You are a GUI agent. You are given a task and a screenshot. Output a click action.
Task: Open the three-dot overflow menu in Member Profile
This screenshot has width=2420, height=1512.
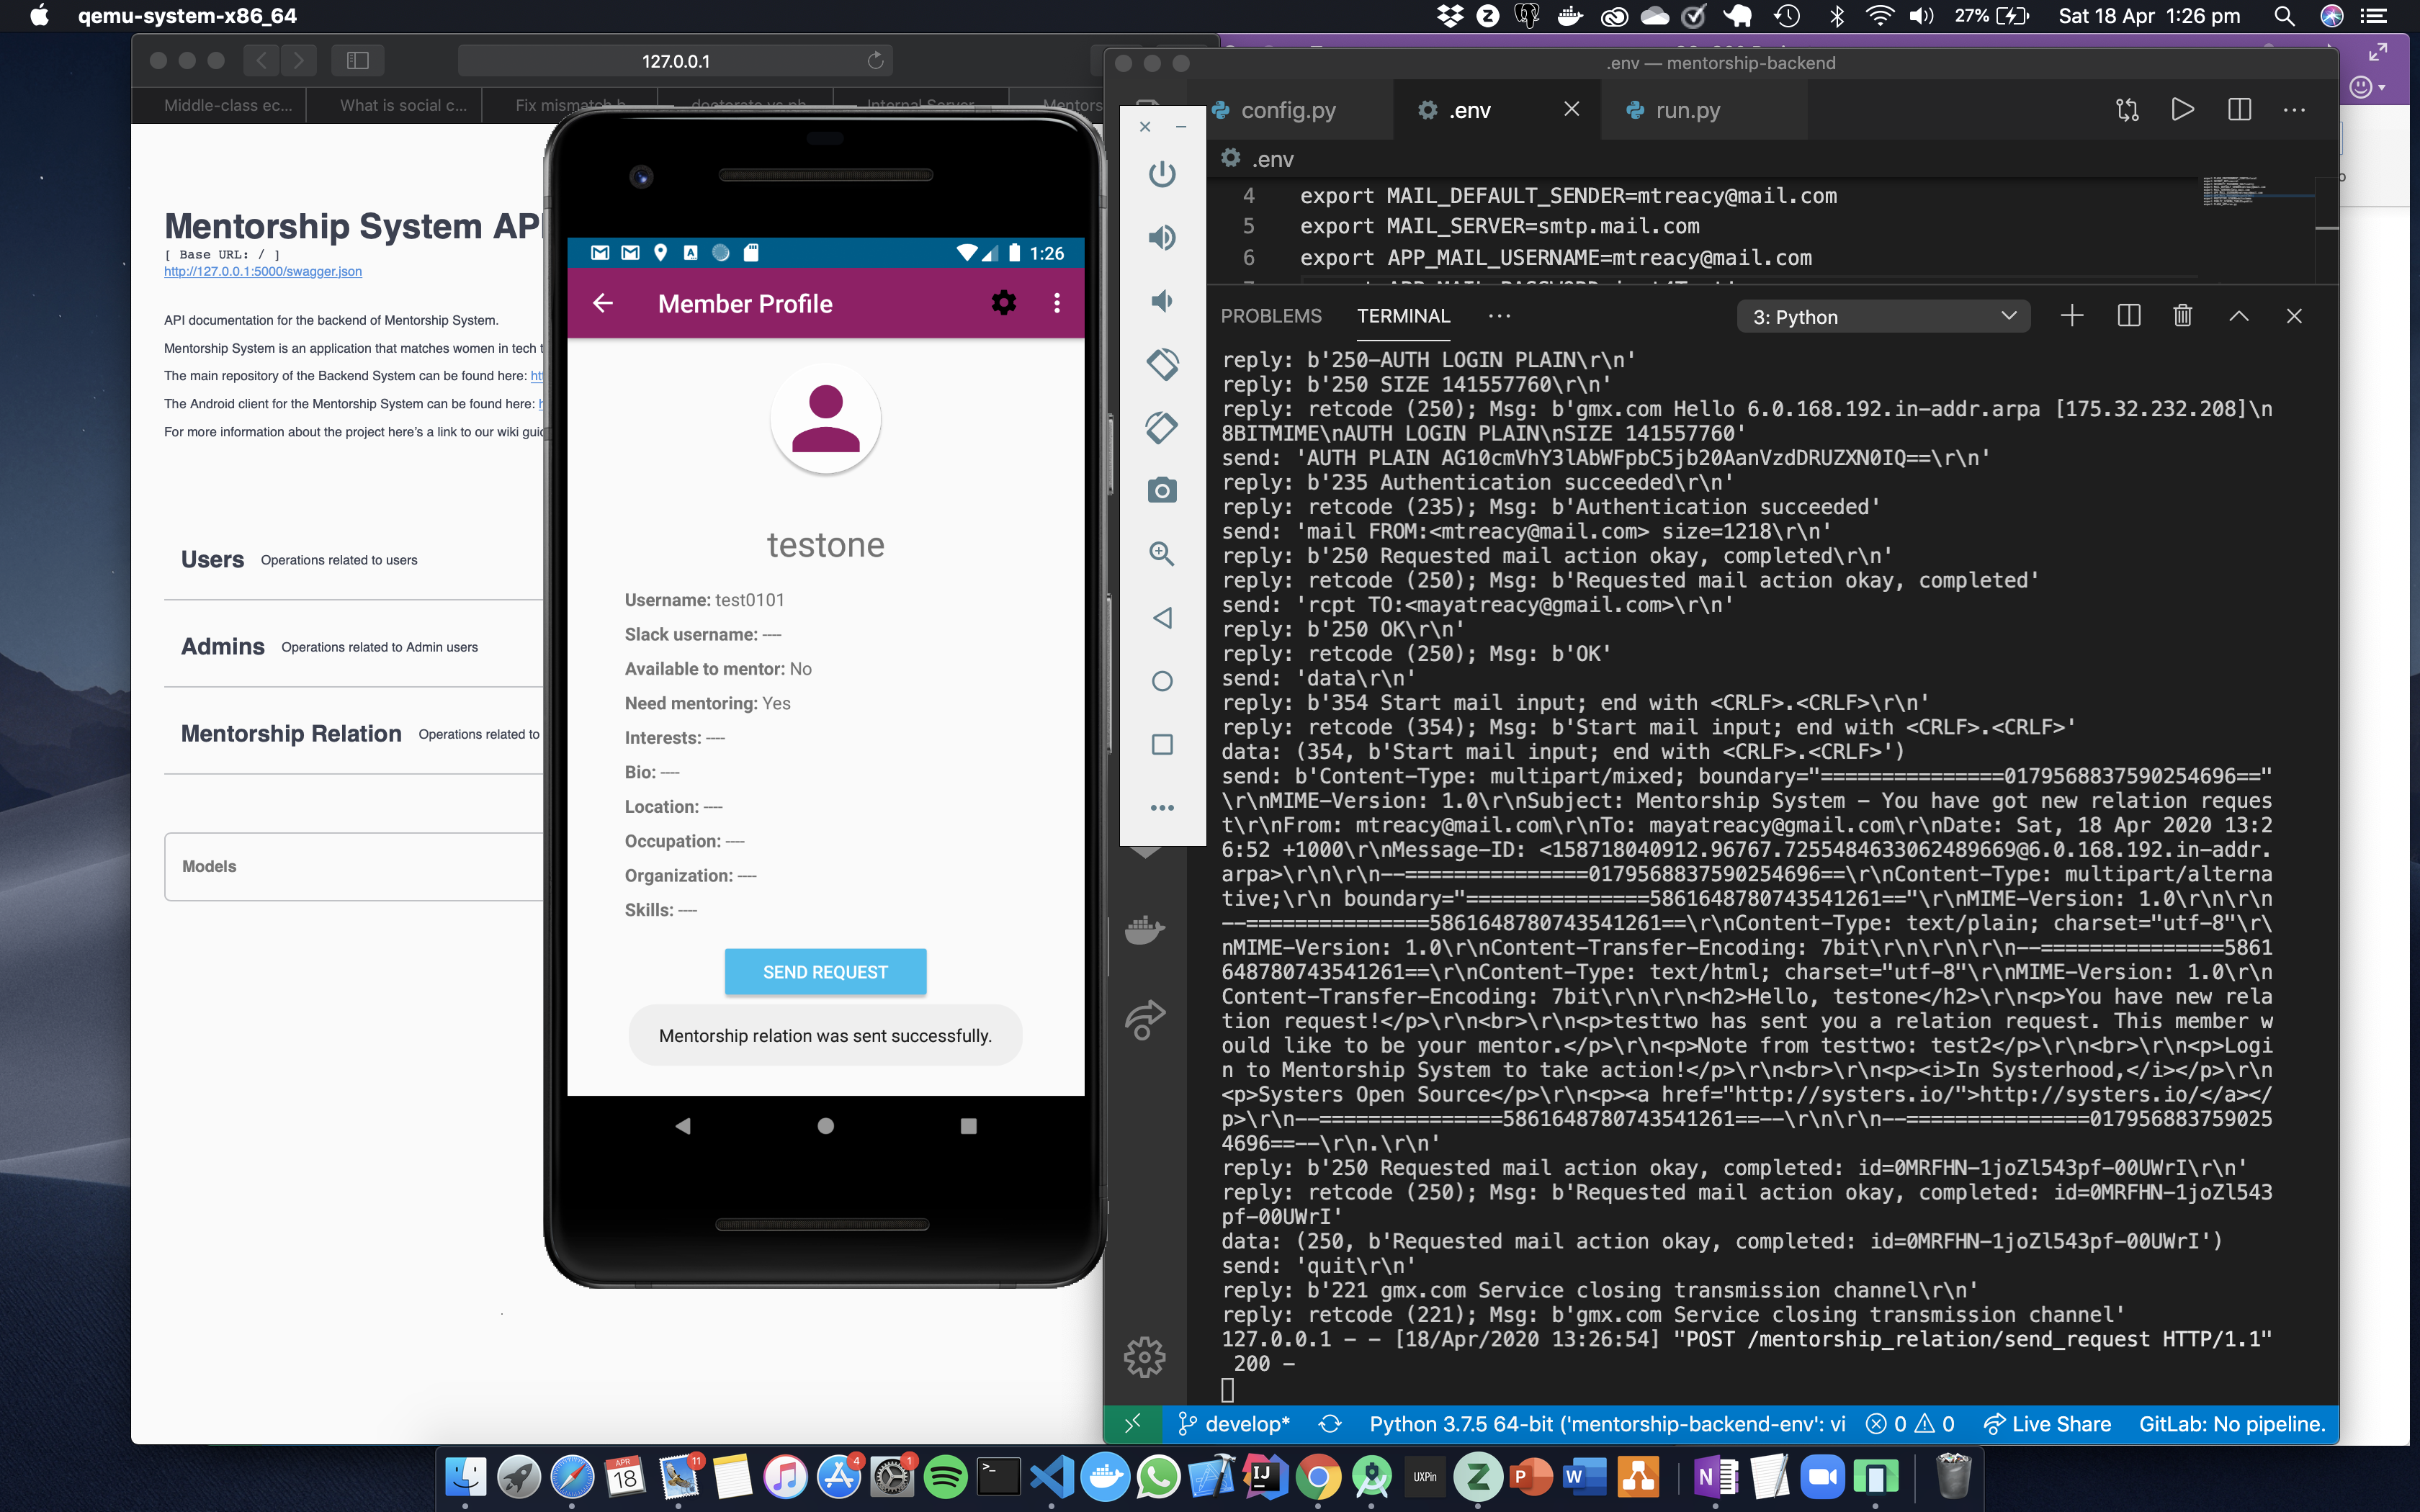point(1057,303)
